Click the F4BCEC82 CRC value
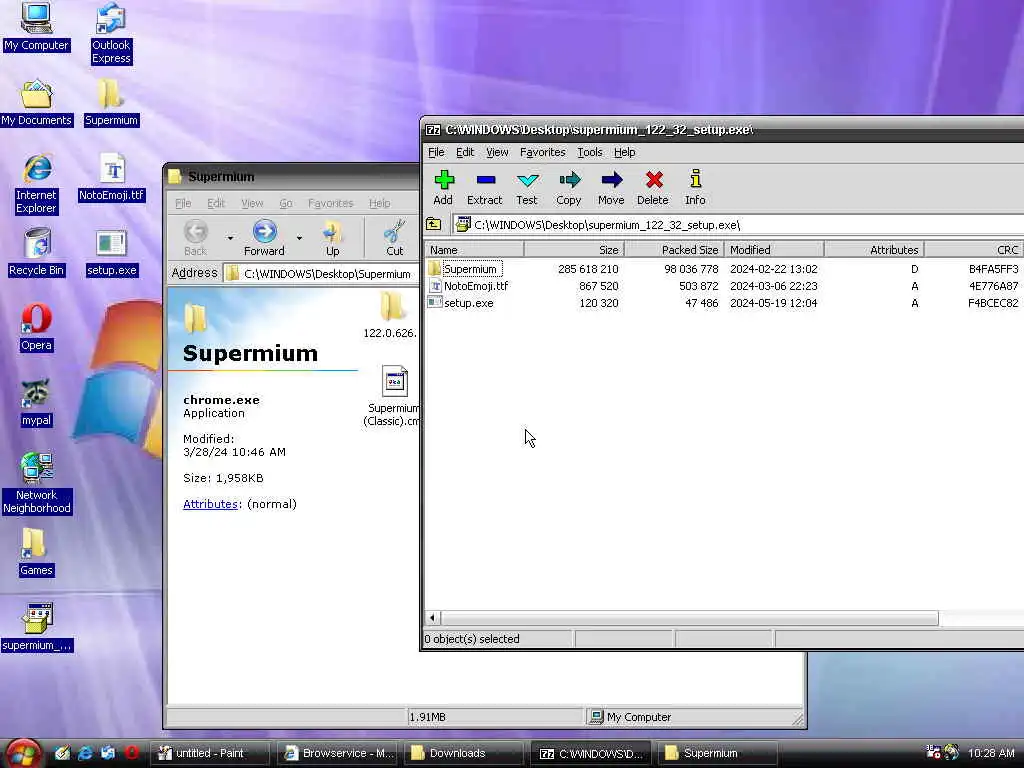 click(x=993, y=303)
